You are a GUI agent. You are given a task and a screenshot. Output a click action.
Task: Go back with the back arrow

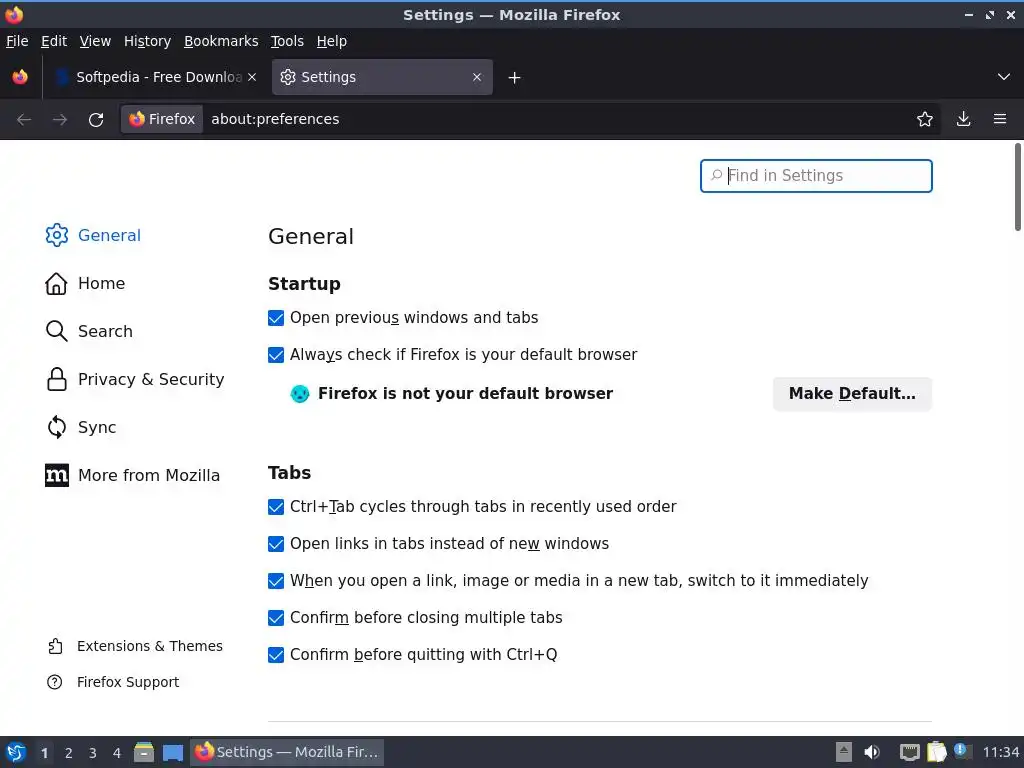click(x=24, y=119)
